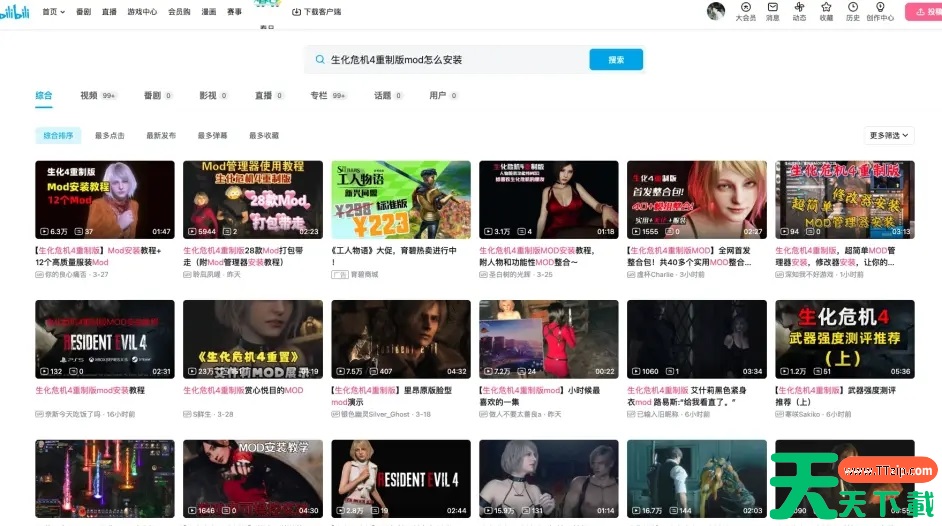Click the magnifier icon in search box
Viewport: 942px width, 526px height.
(x=320, y=59)
